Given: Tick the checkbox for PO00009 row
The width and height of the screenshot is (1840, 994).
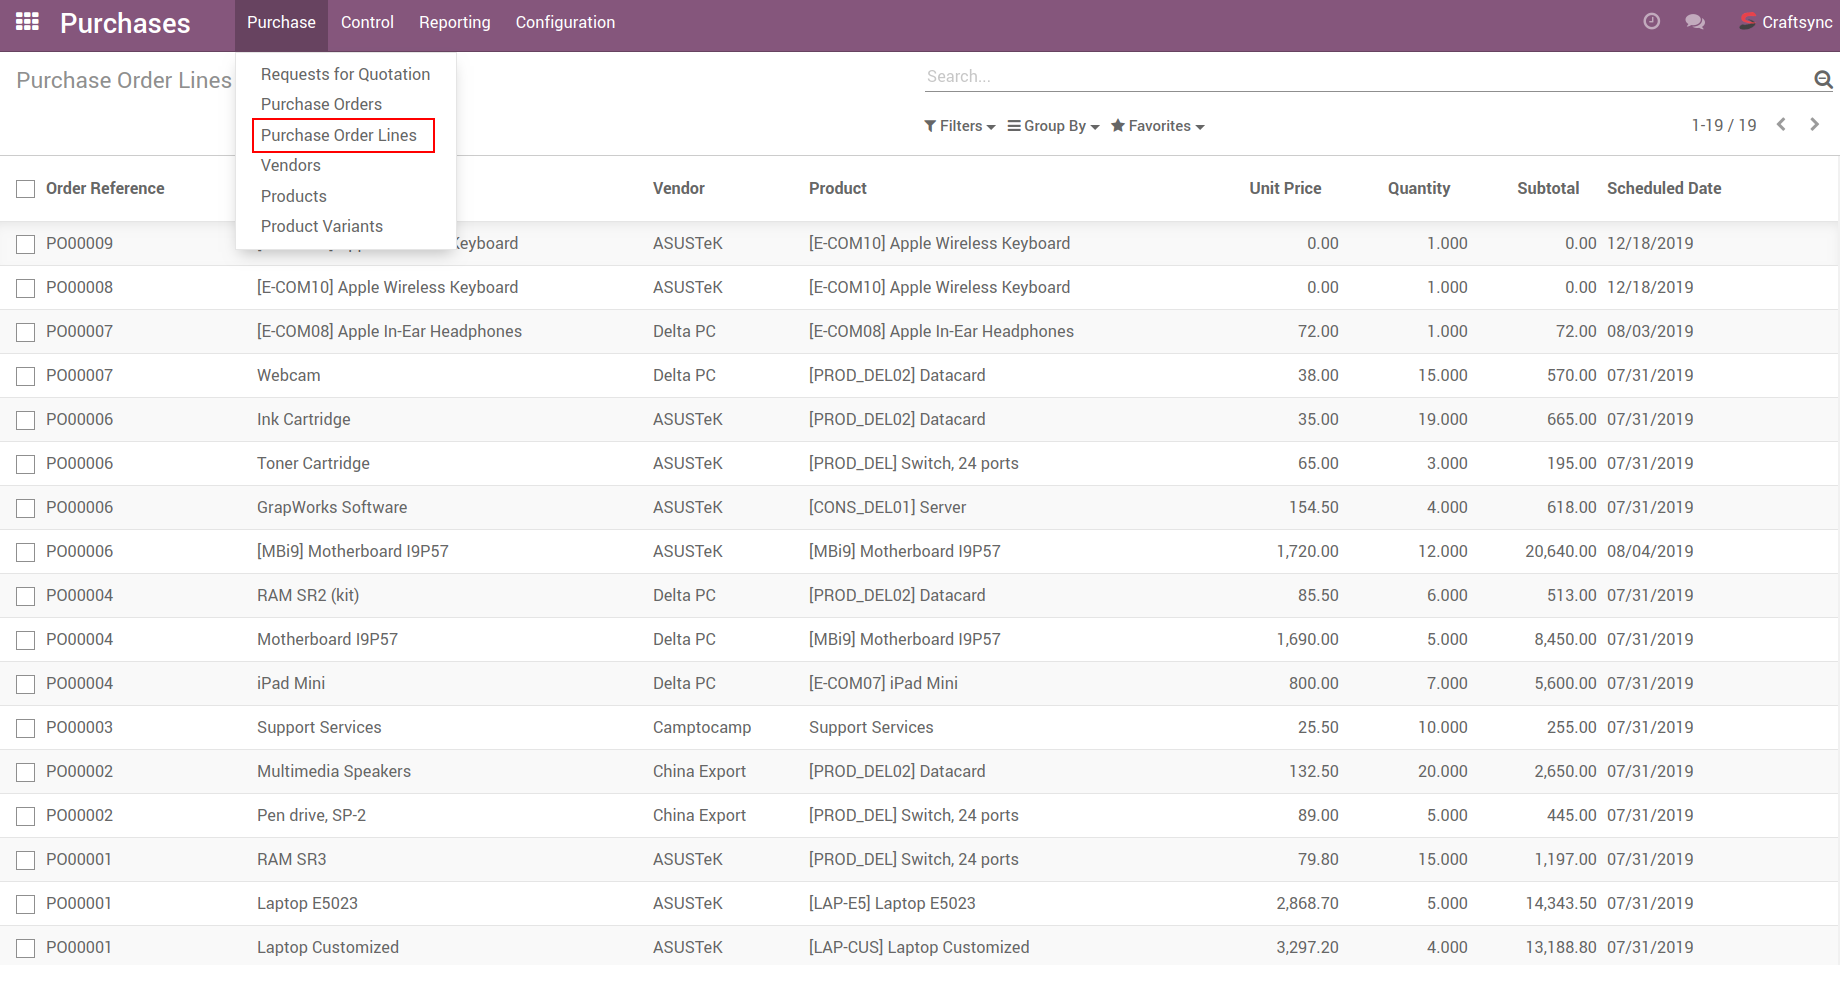Looking at the screenshot, I should [x=26, y=244].
